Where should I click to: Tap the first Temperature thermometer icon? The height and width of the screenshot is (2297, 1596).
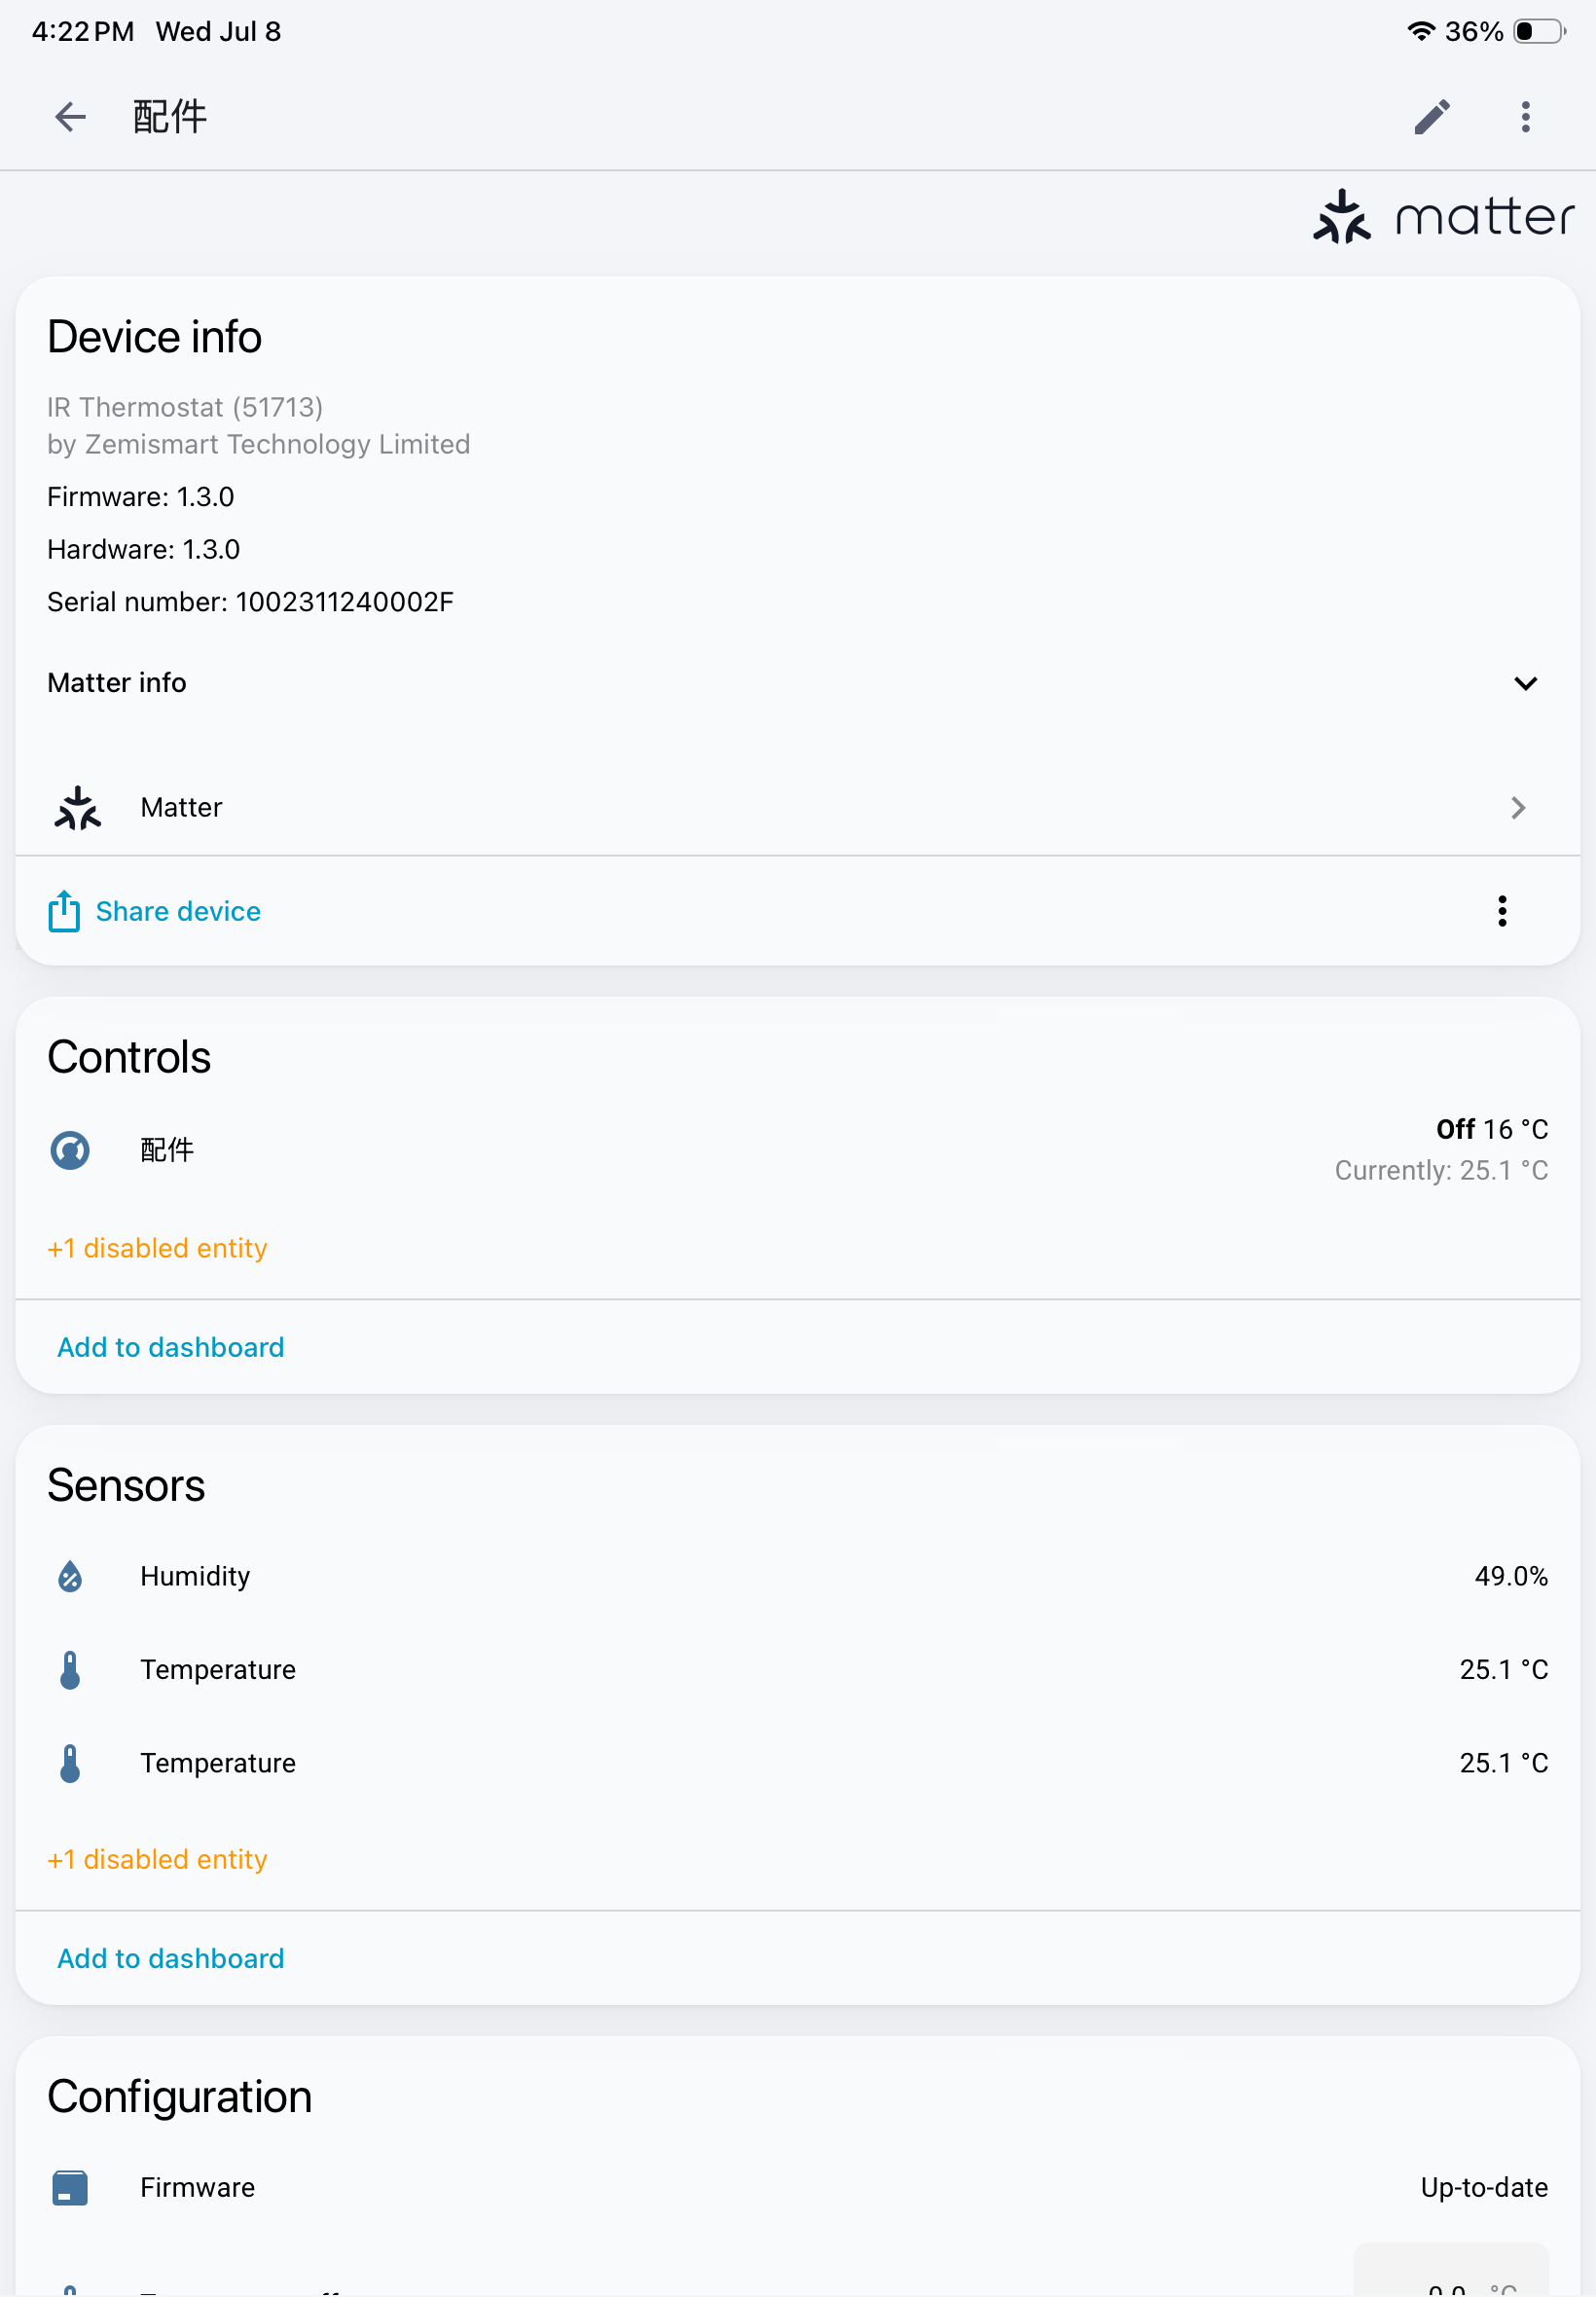click(x=70, y=1669)
